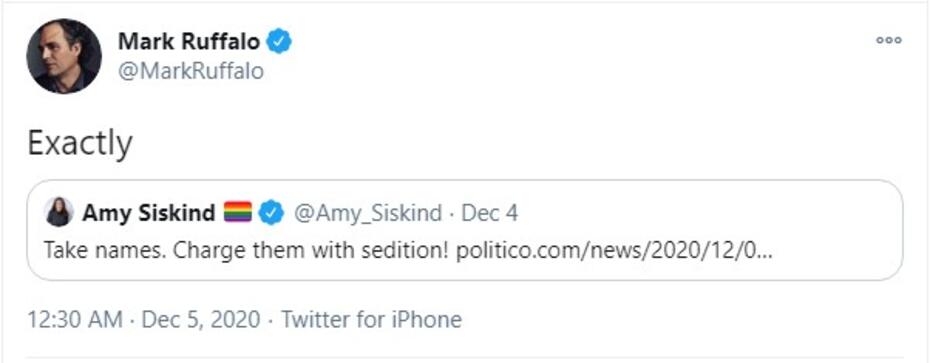Click the Dec 4 date of quoted tweet
Screen dimensions: 930x363
[x=489, y=213]
